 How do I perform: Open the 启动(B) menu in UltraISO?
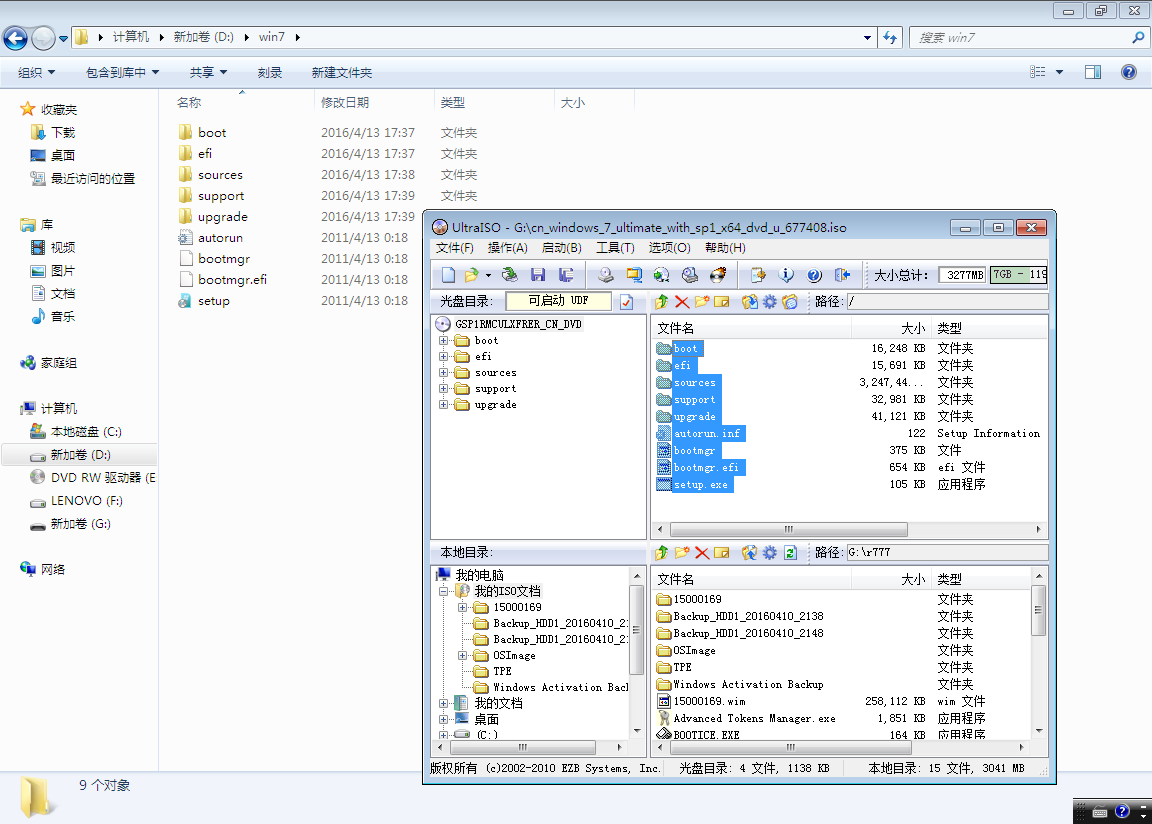pyautogui.click(x=561, y=248)
